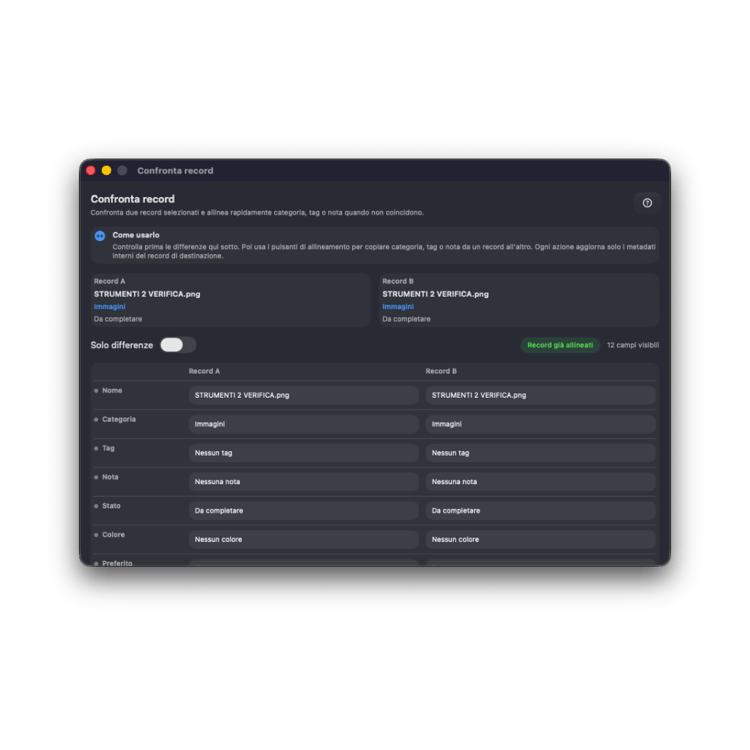Click the Confronta record page heading

[x=132, y=199]
